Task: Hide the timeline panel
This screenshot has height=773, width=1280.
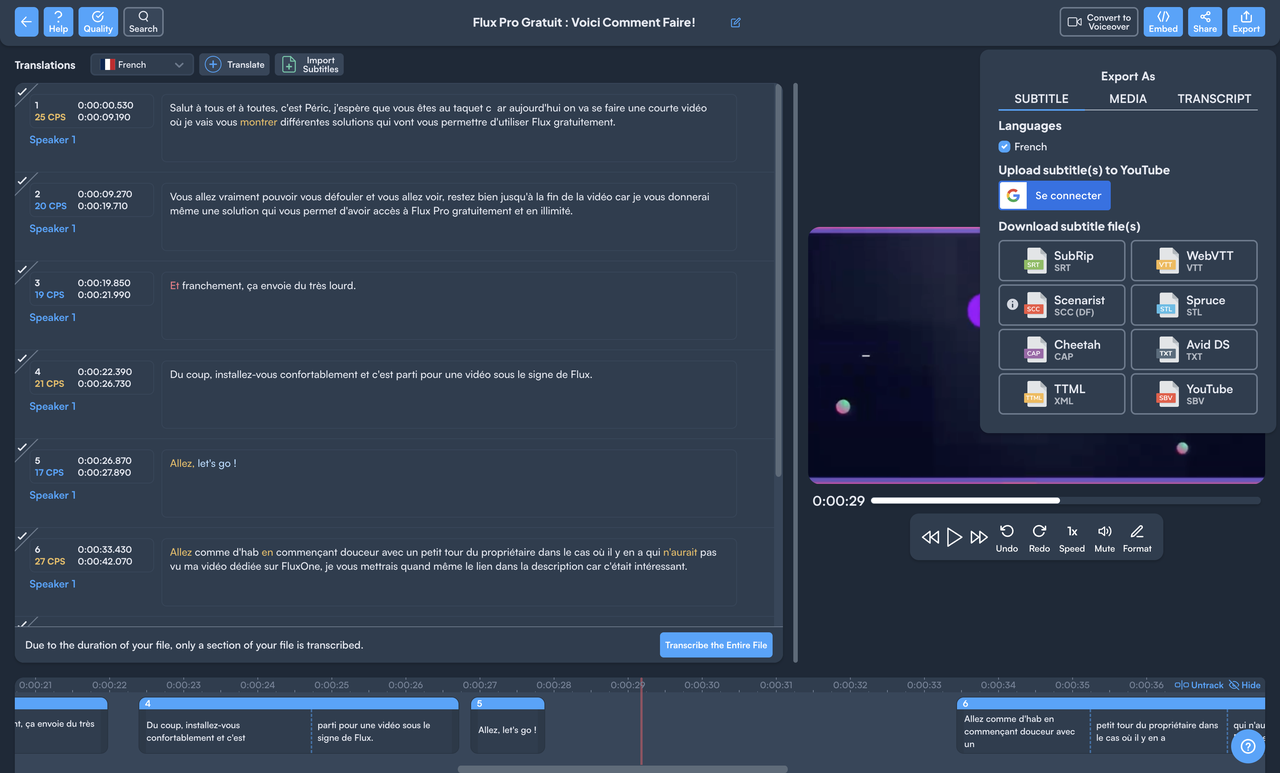Action: tap(1245, 685)
